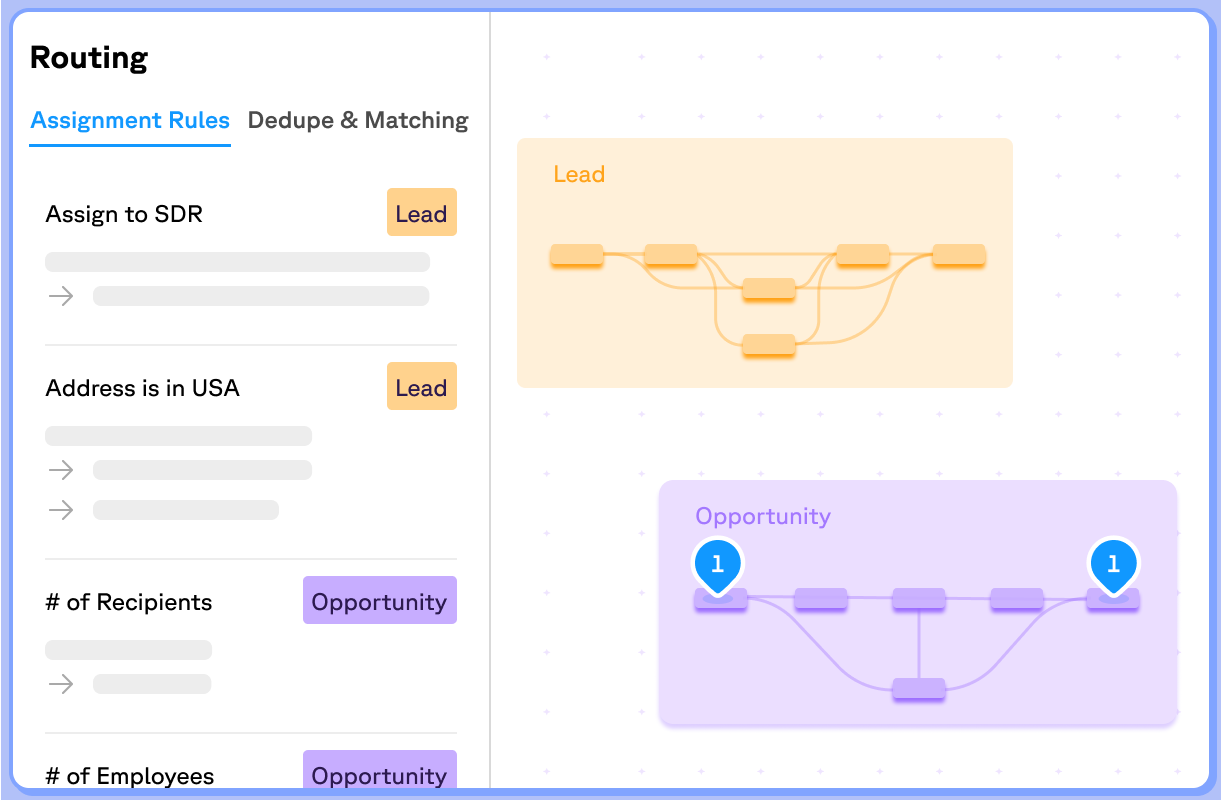
Task: Click the Opportunity panel title label
Action: [763, 516]
